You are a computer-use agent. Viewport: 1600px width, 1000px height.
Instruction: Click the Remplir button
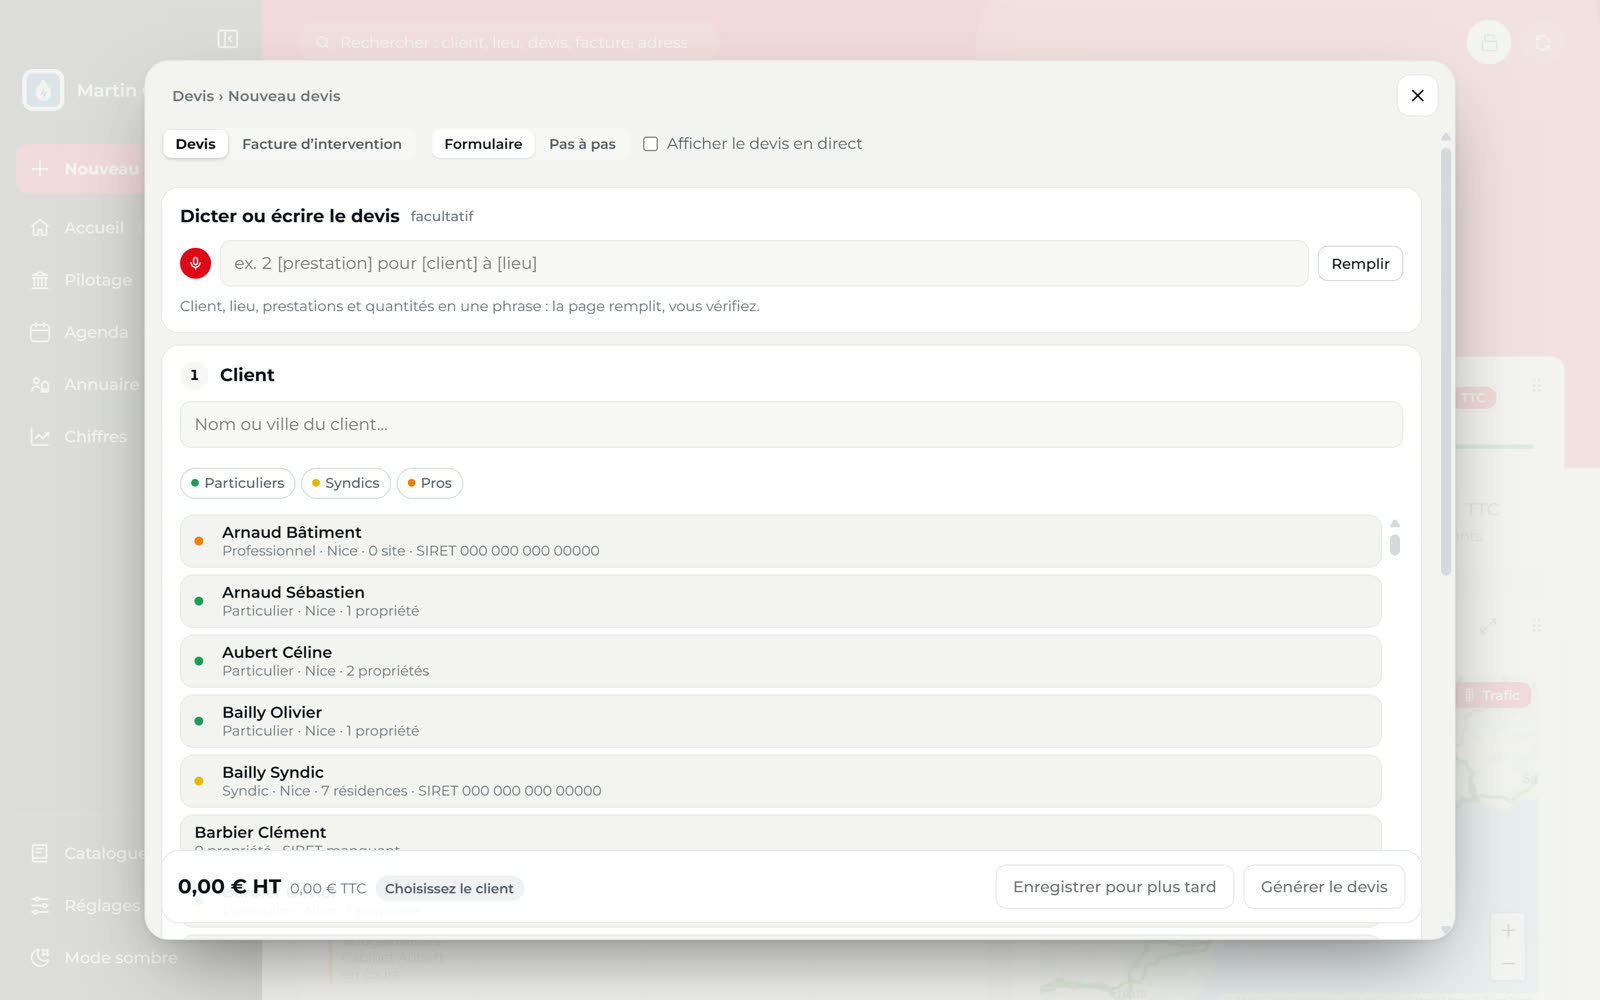point(1360,264)
